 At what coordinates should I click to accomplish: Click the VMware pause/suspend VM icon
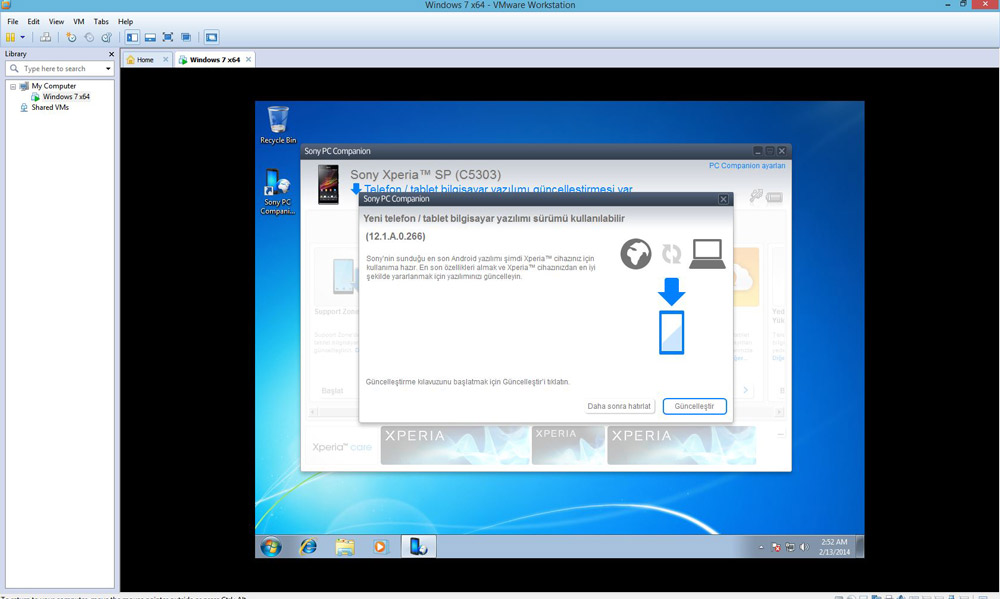click(11, 37)
